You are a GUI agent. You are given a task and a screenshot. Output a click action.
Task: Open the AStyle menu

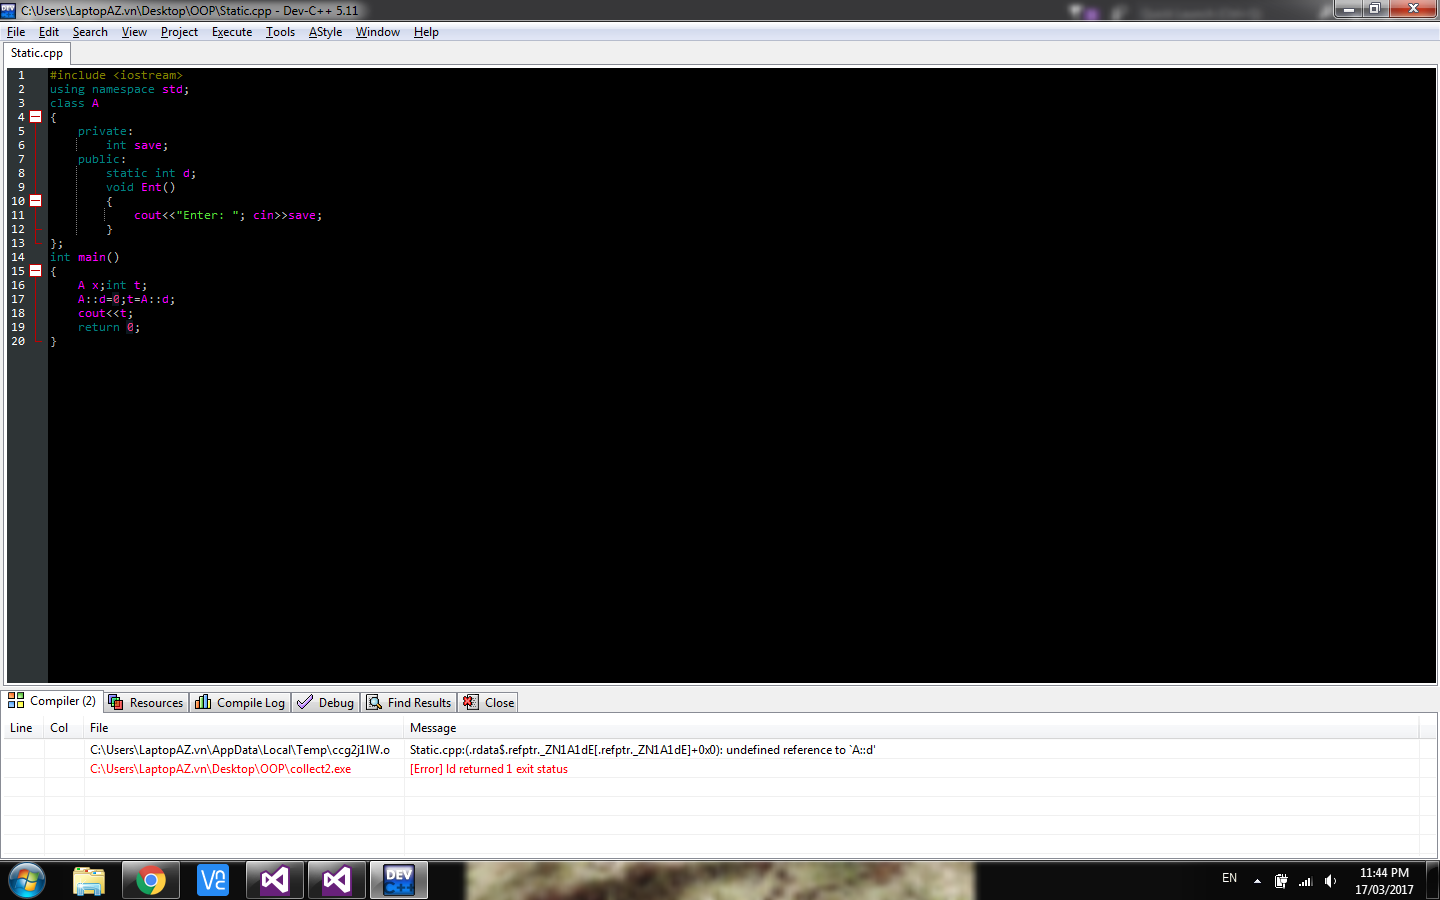click(x=325, y=32)
